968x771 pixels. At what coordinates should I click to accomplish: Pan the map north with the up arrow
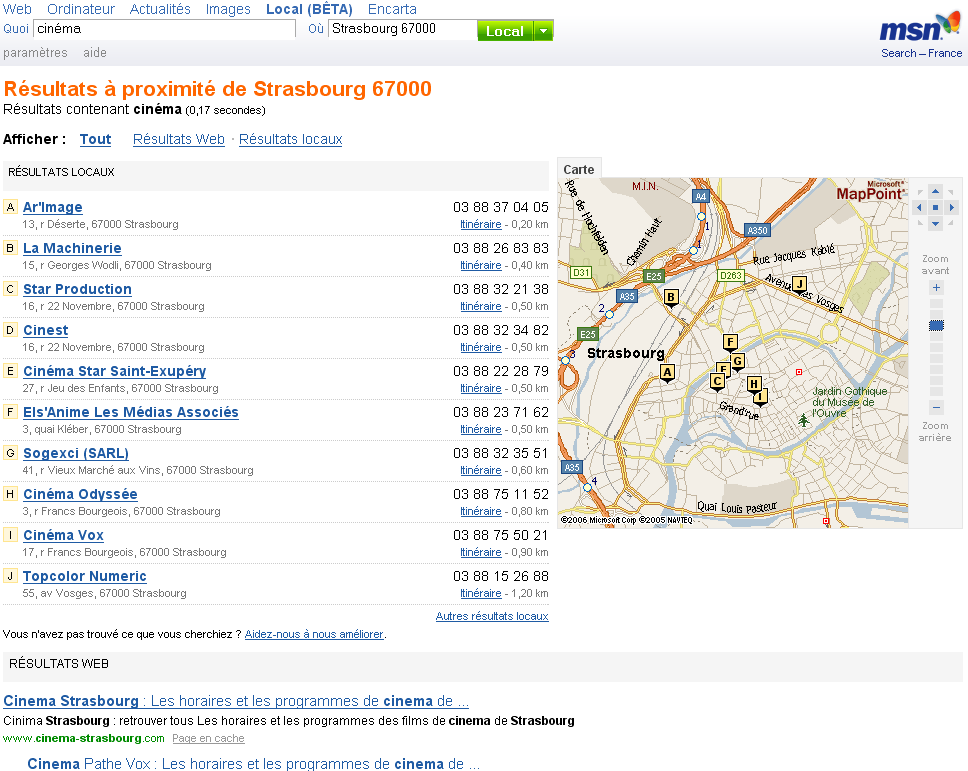(x=935, y=191)
